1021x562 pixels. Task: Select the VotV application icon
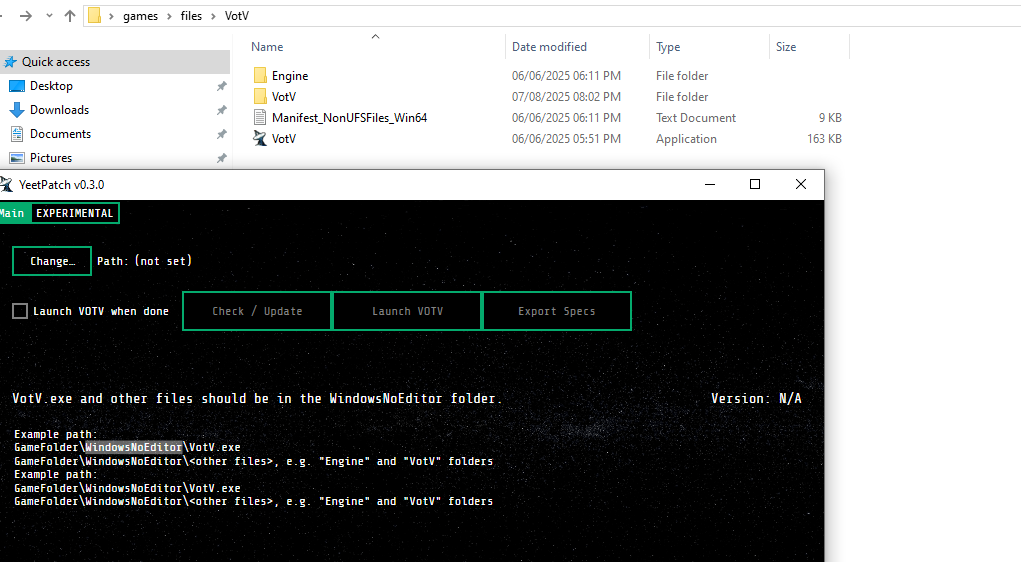(260, 138)
